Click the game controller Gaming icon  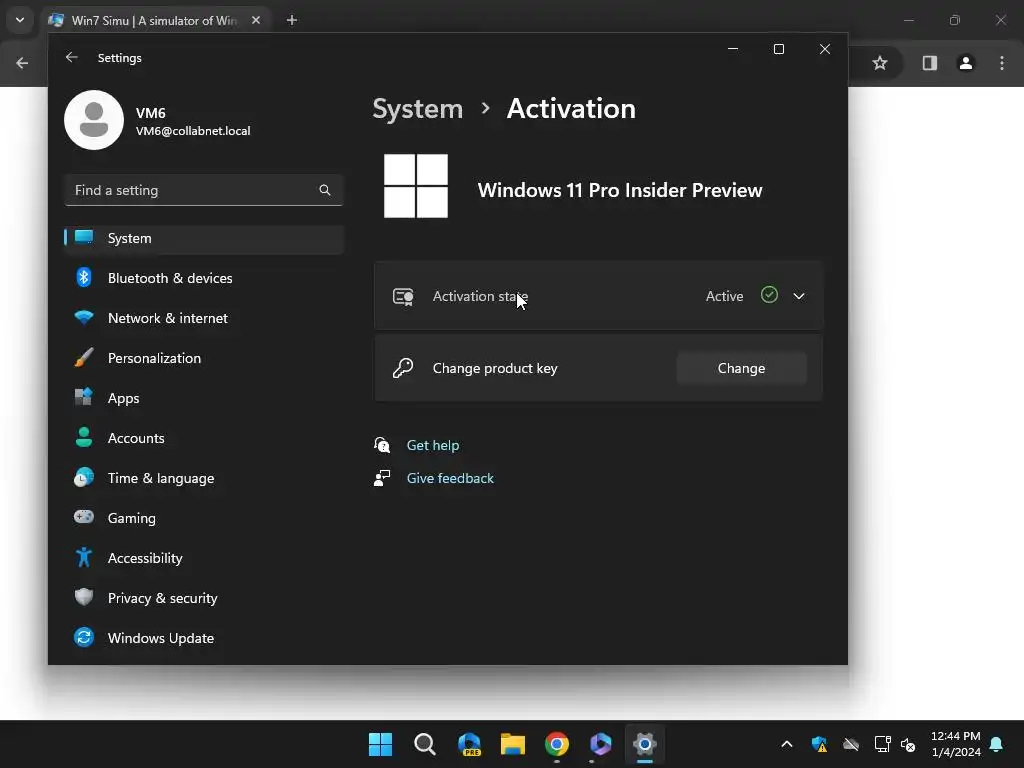84,517
